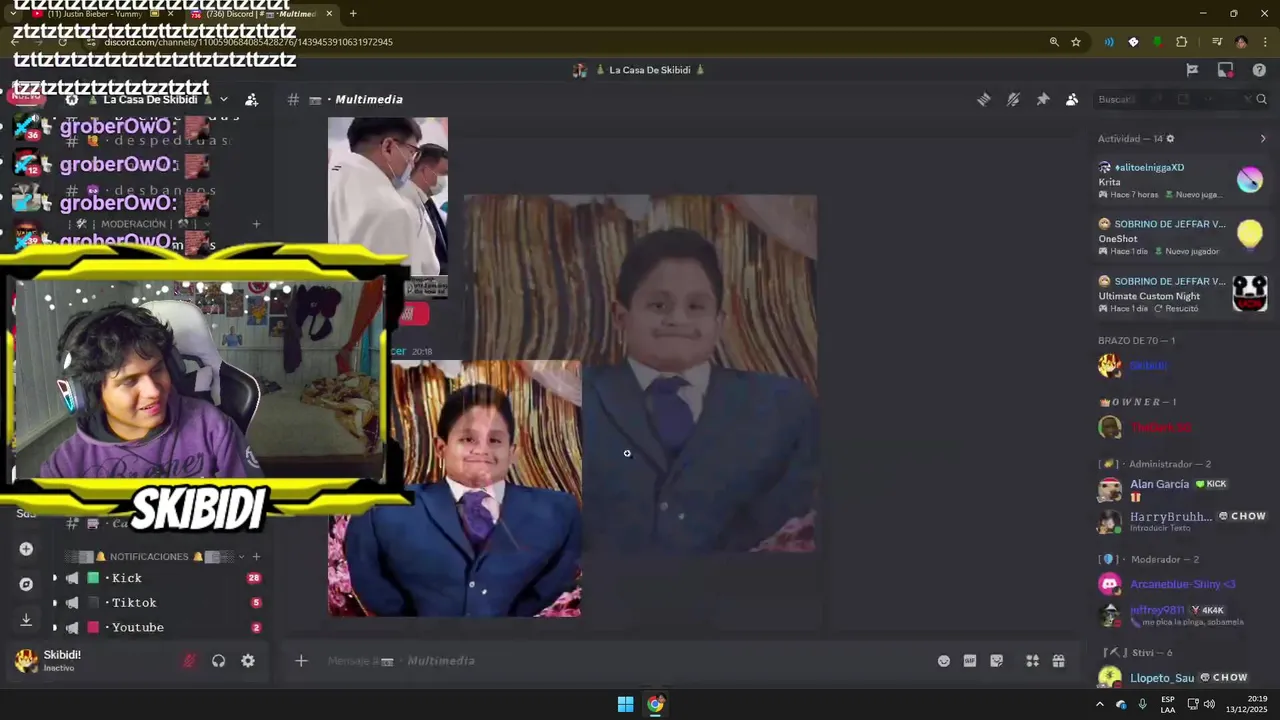Open the Tiktok announcement channel
This screenshot has width=1280, height=720.
coord(134,603)
